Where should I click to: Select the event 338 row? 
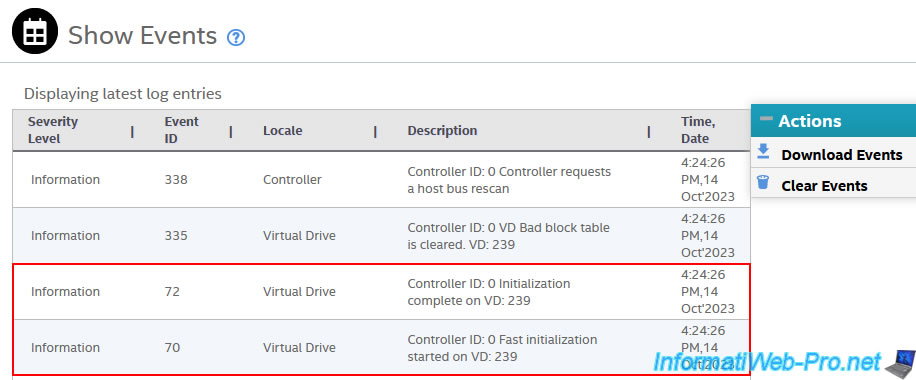coord(381,179)
